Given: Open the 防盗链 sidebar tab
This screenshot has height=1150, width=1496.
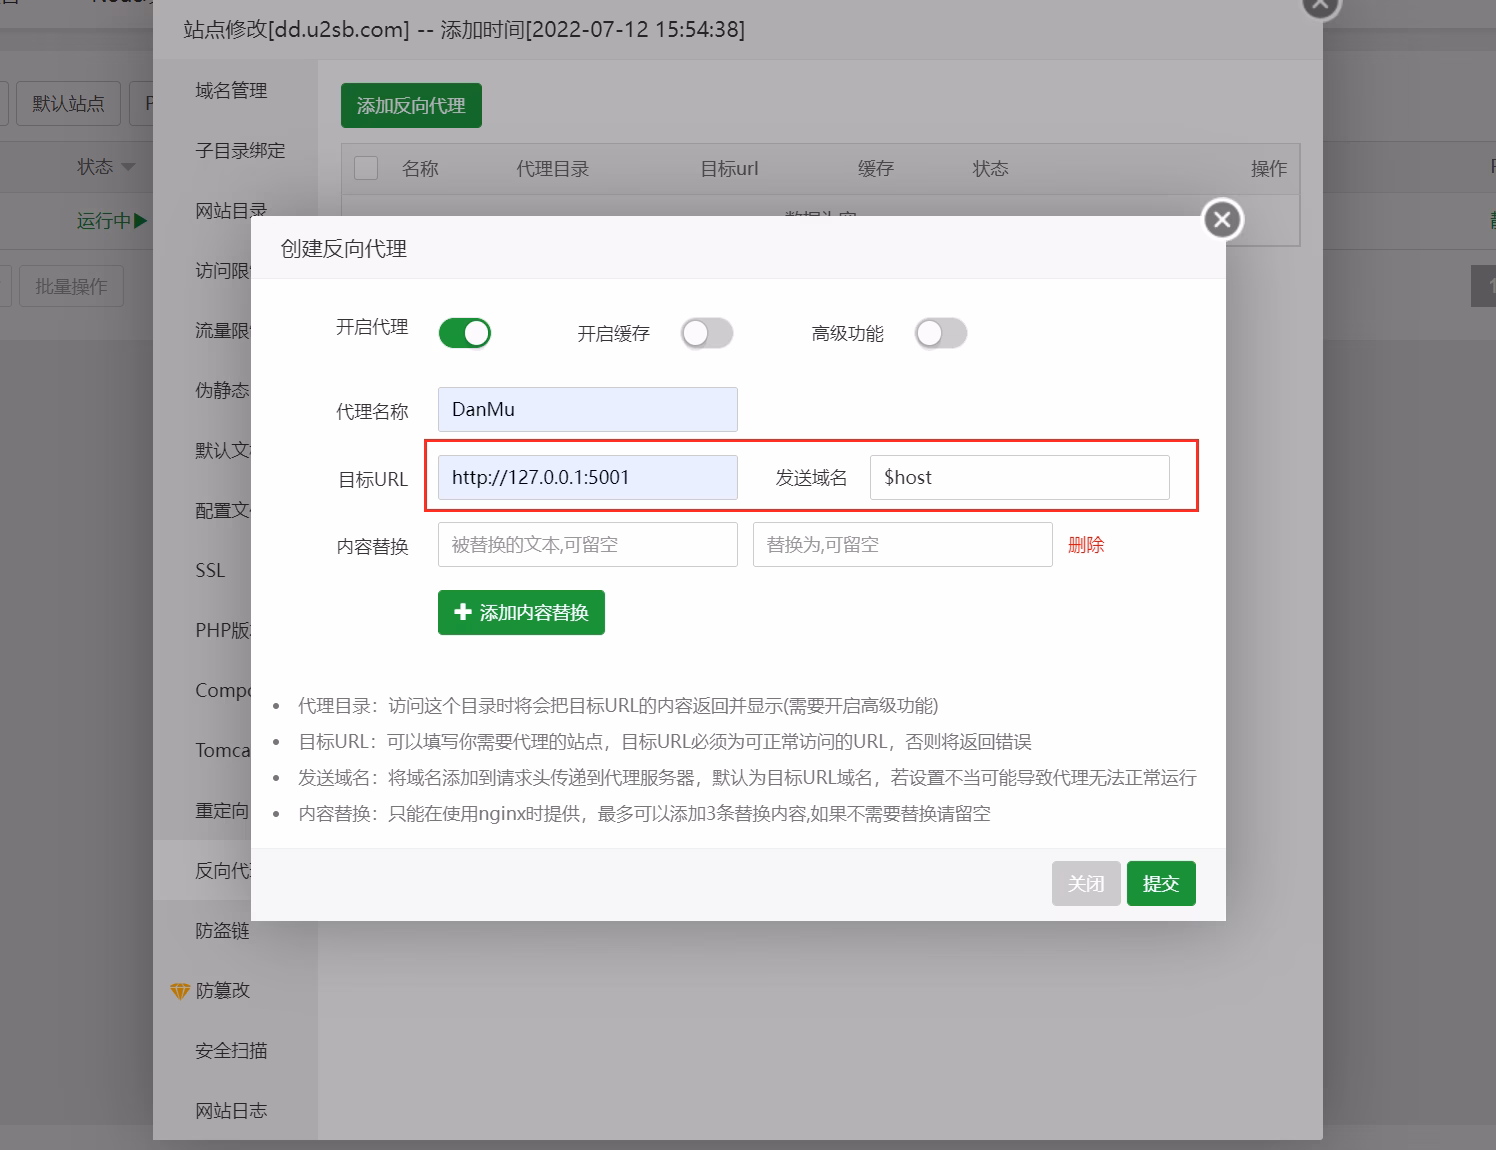Looking at the screenshot, I should coord(222,931).
